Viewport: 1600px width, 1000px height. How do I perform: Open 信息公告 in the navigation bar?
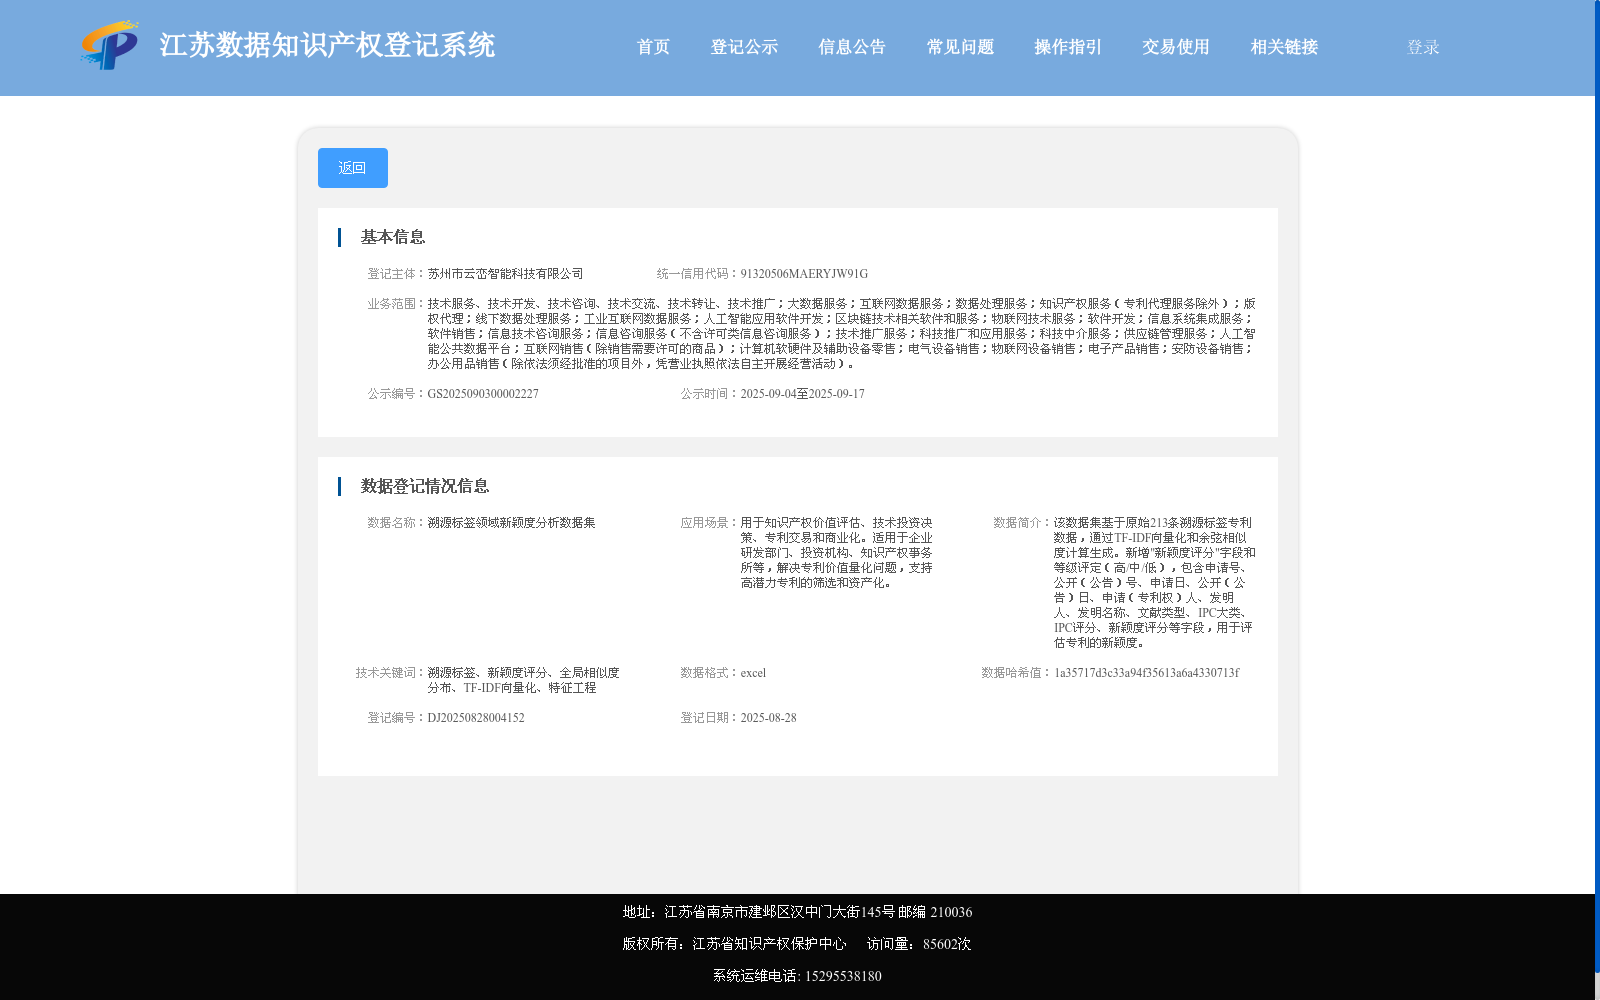click(x=852, y=47)
